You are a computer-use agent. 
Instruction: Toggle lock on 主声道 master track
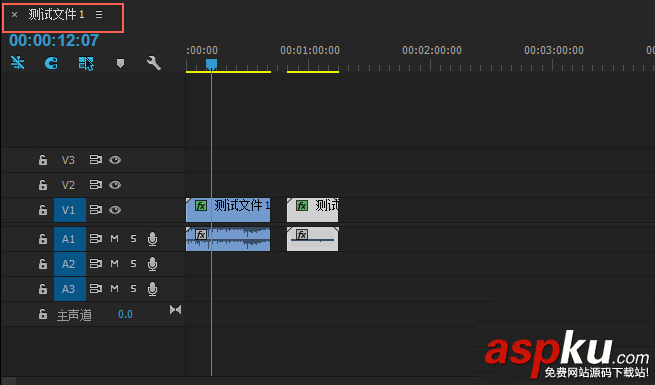(43, 314)
